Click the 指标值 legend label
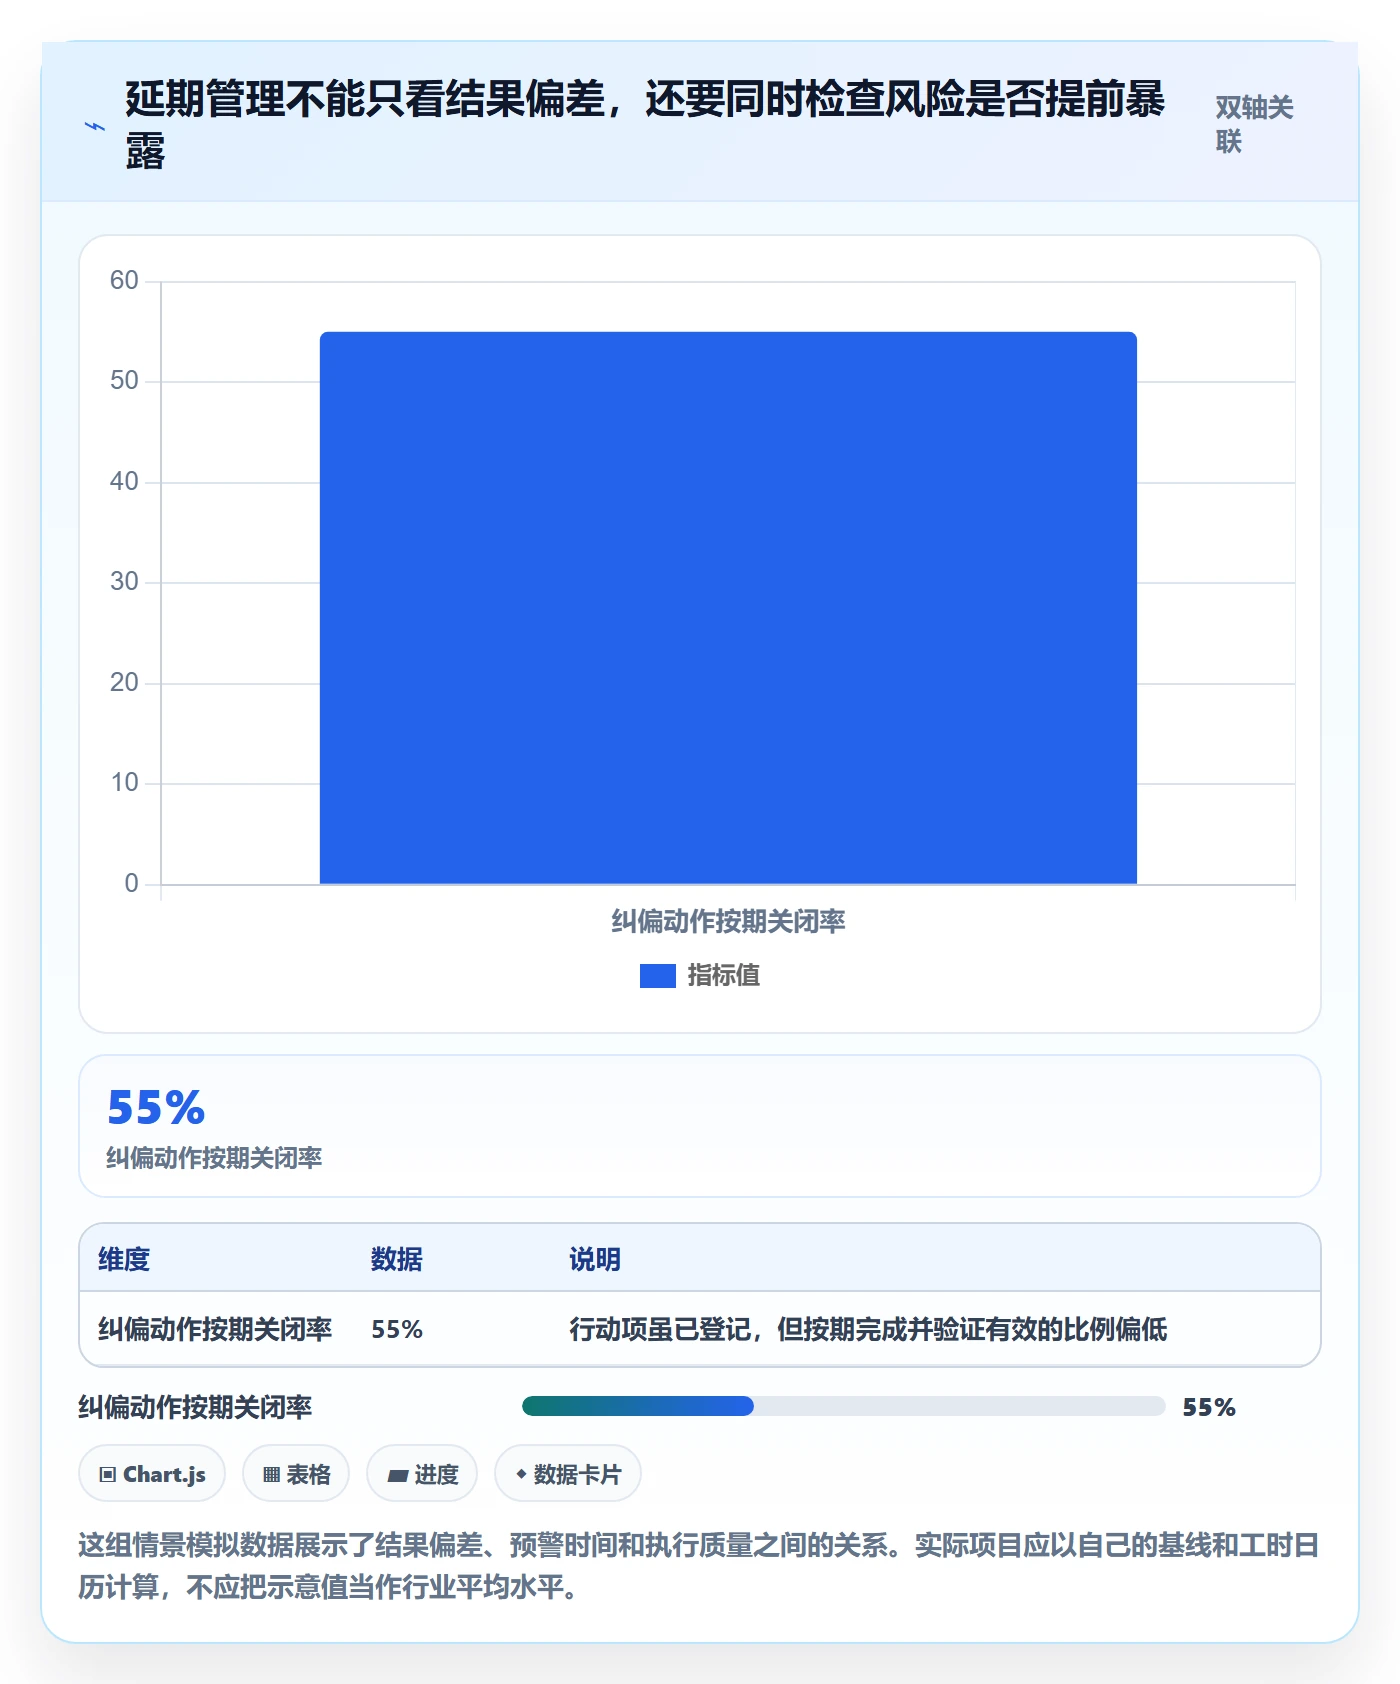The image size is (1400, 1684). coord(724,975)
